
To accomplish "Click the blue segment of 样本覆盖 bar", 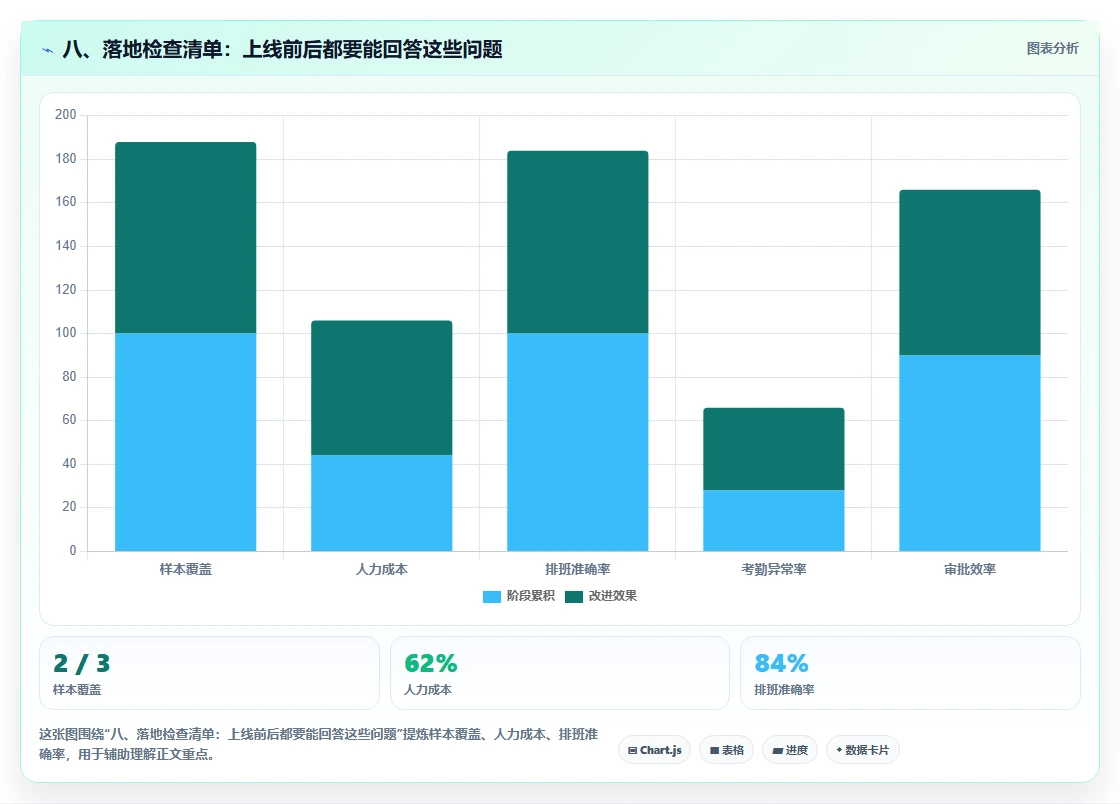I will tap(186, 442).
